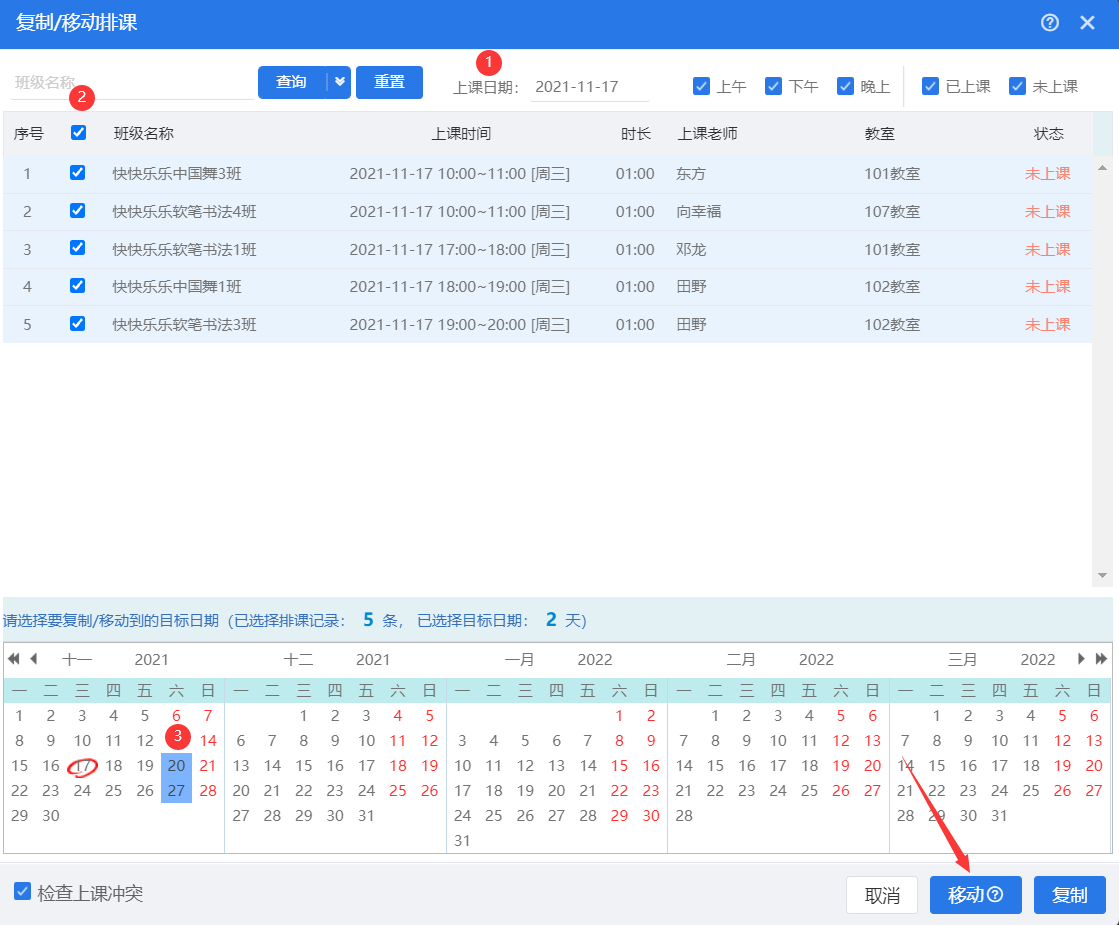Click the 三月 2022 month header
Screen dimensions: 1119x925
pyautogui.click(x=1001, y=659)
